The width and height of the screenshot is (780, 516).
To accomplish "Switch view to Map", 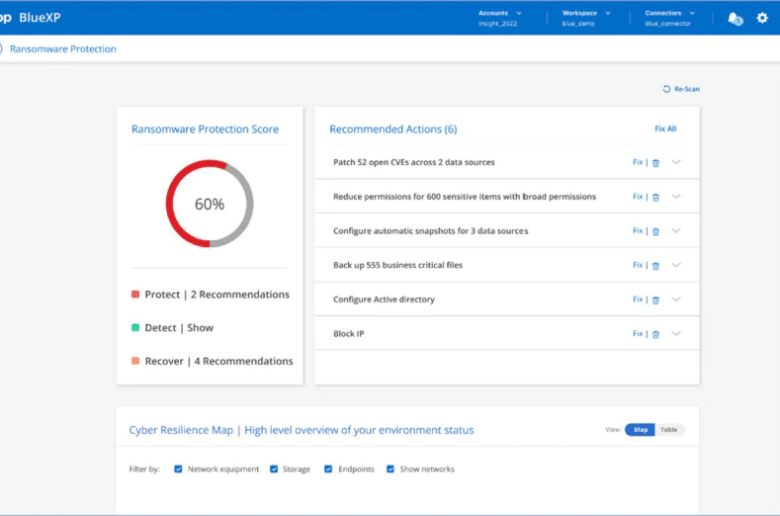I will coord(640,429).
